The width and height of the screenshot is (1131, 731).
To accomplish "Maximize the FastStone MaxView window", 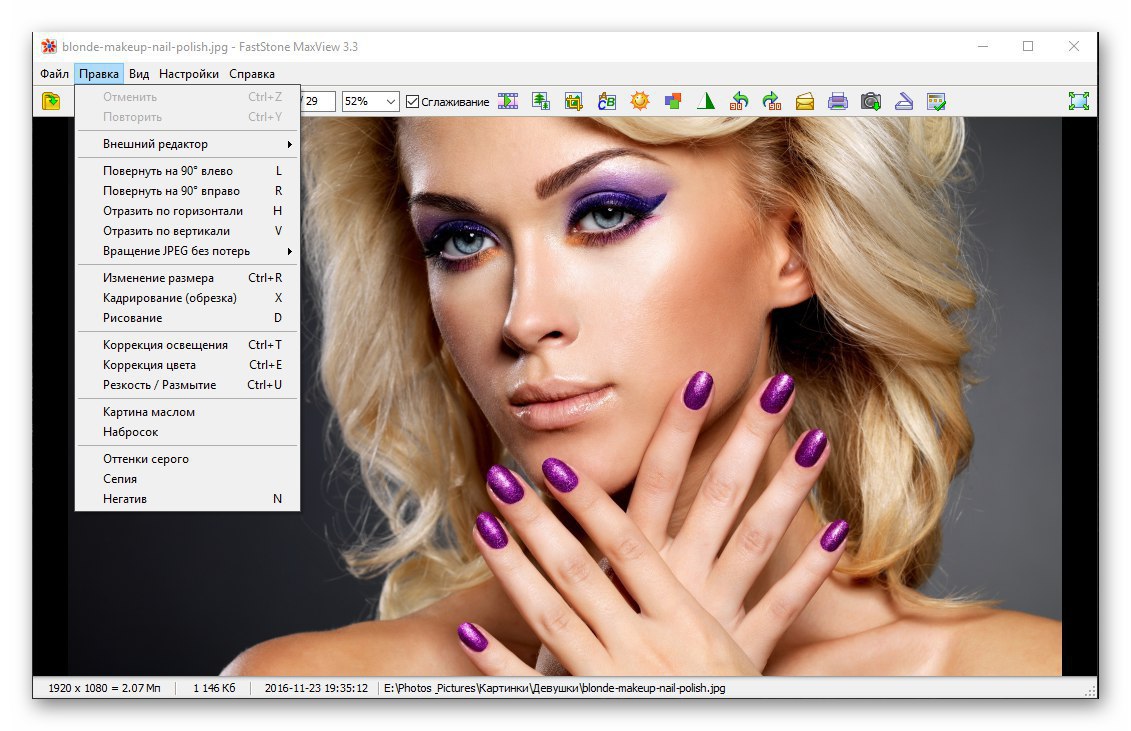I will (x=1028, y=46).
